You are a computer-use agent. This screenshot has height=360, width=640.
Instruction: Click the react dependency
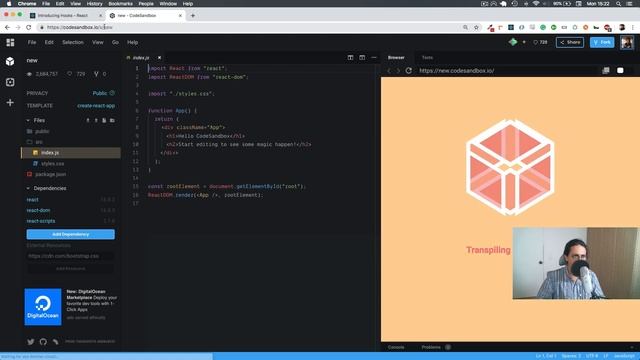pyautogui.click(x=33, y=200)
